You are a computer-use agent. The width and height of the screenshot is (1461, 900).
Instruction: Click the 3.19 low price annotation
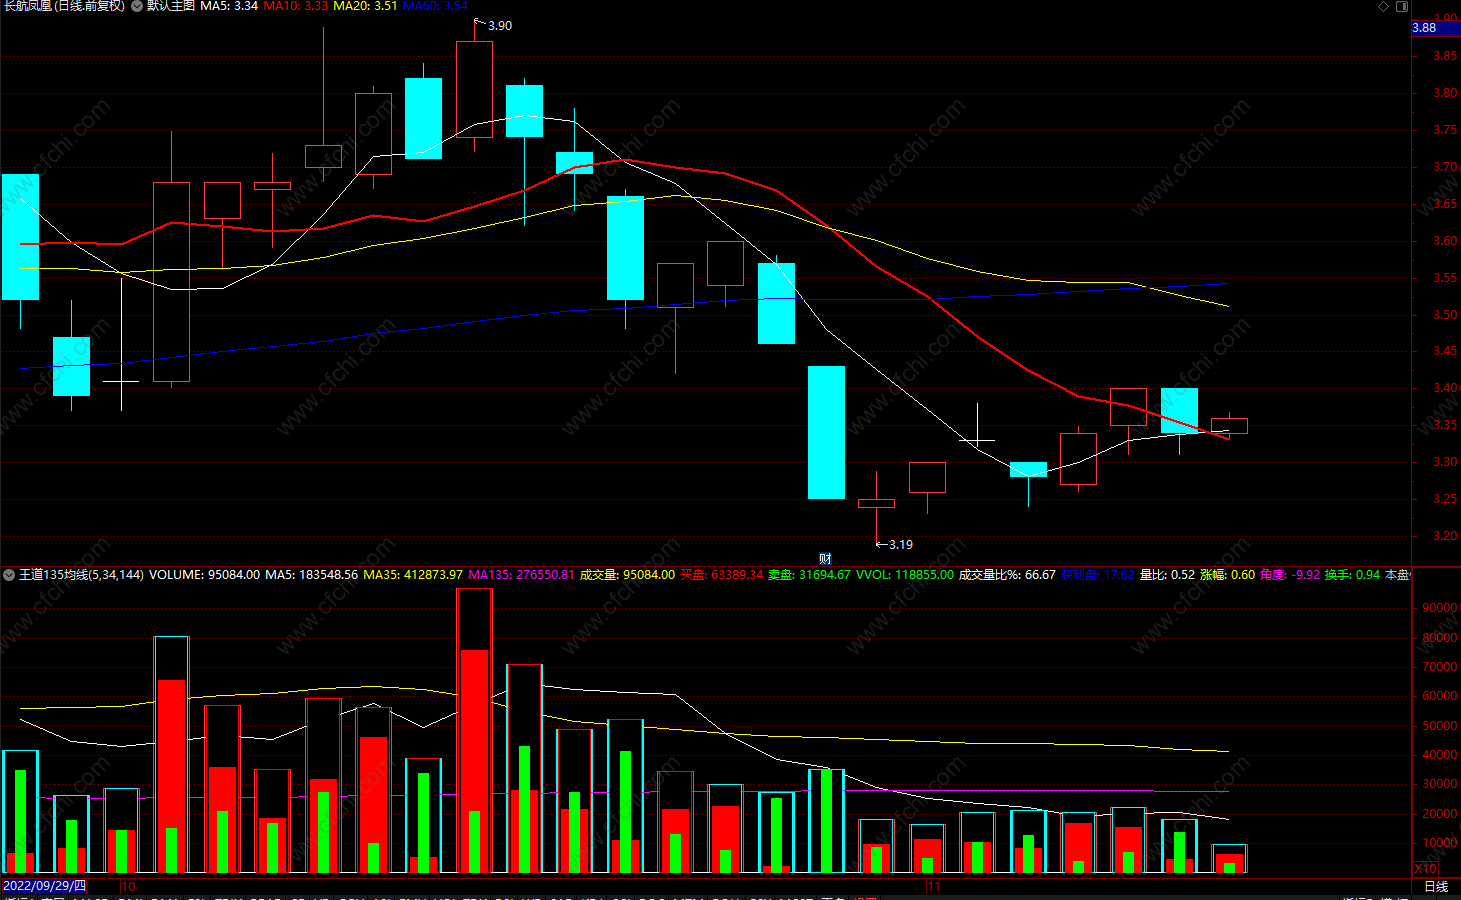point(900,545)
